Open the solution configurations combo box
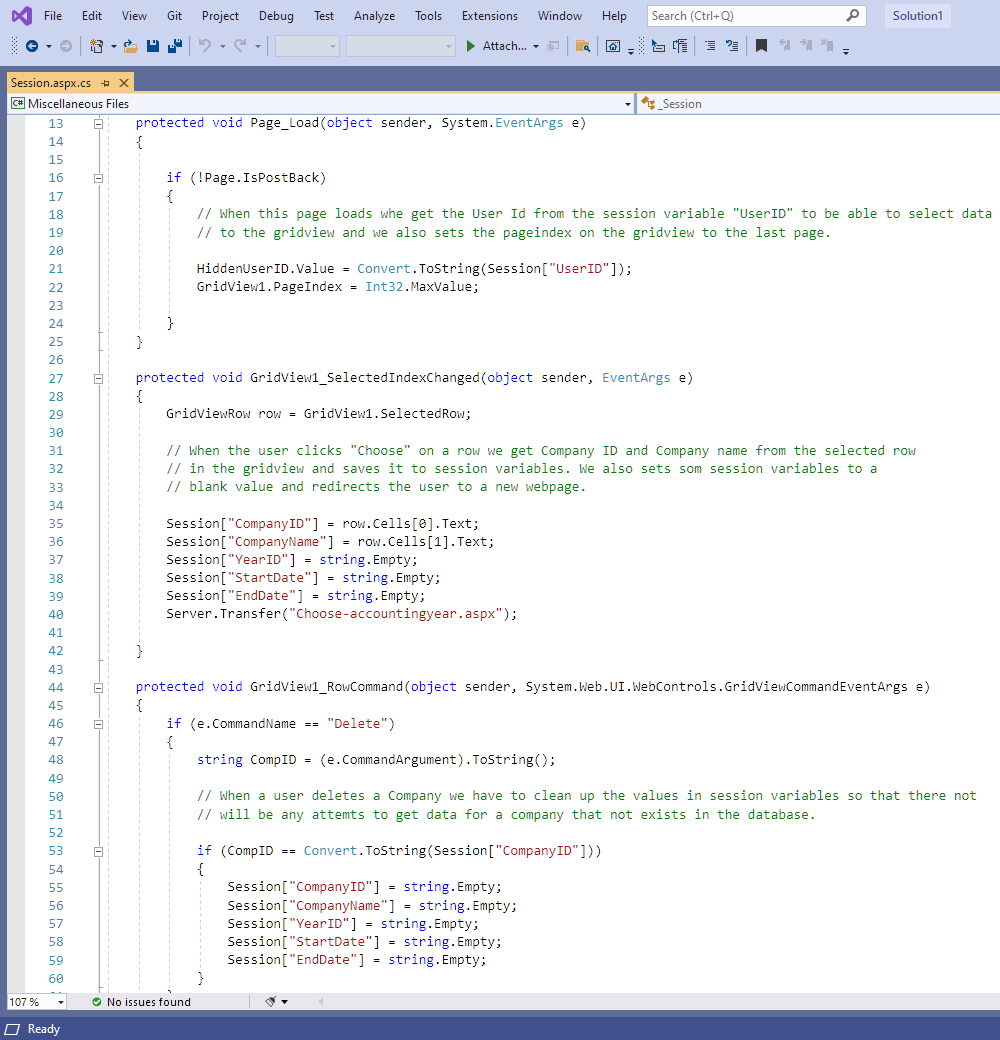The height and width of the screenshot is (1040, 1000). pos(307,46)
